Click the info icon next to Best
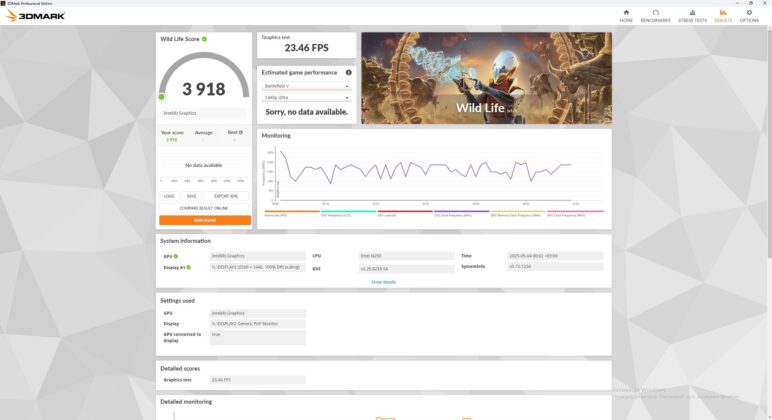 pyautogui.click(x=240, y=132)
